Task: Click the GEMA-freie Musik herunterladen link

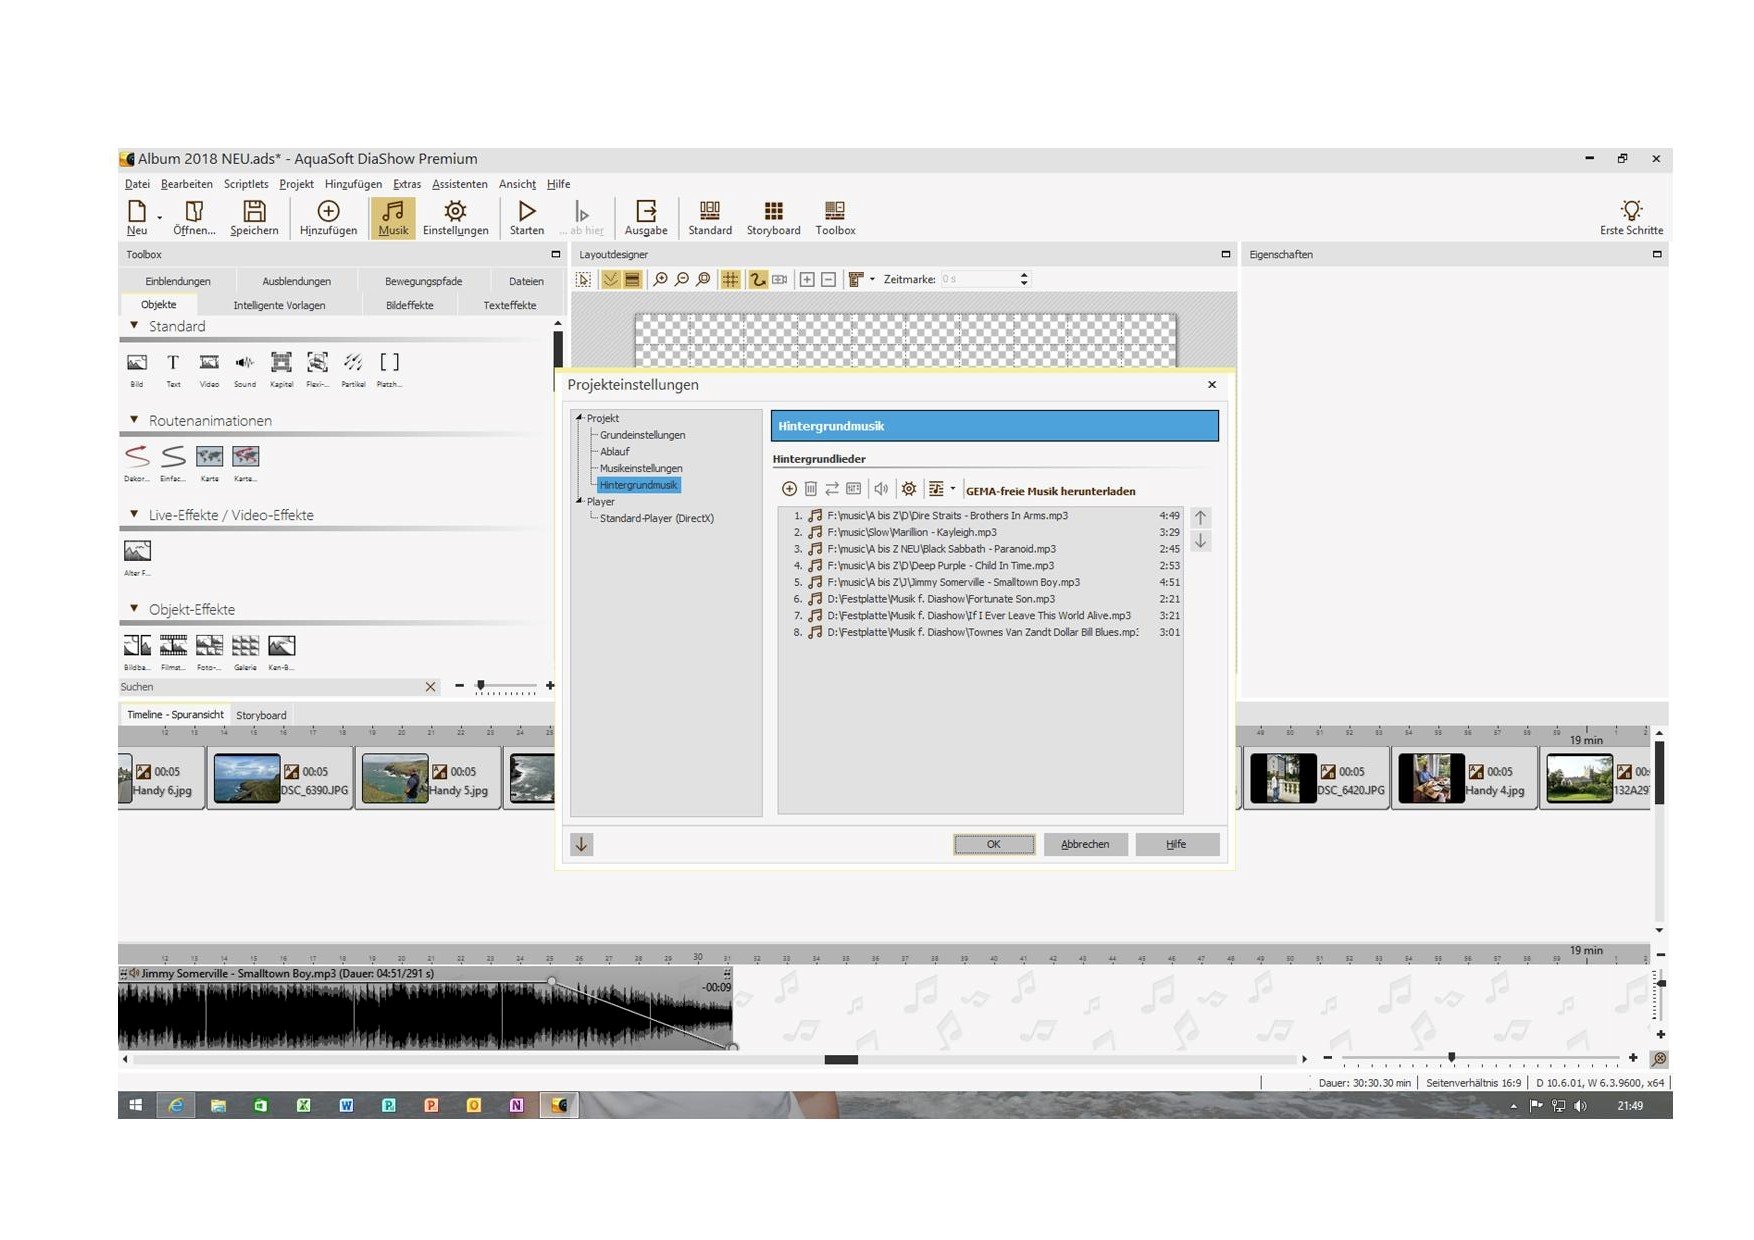Action: coord(1050,491)
